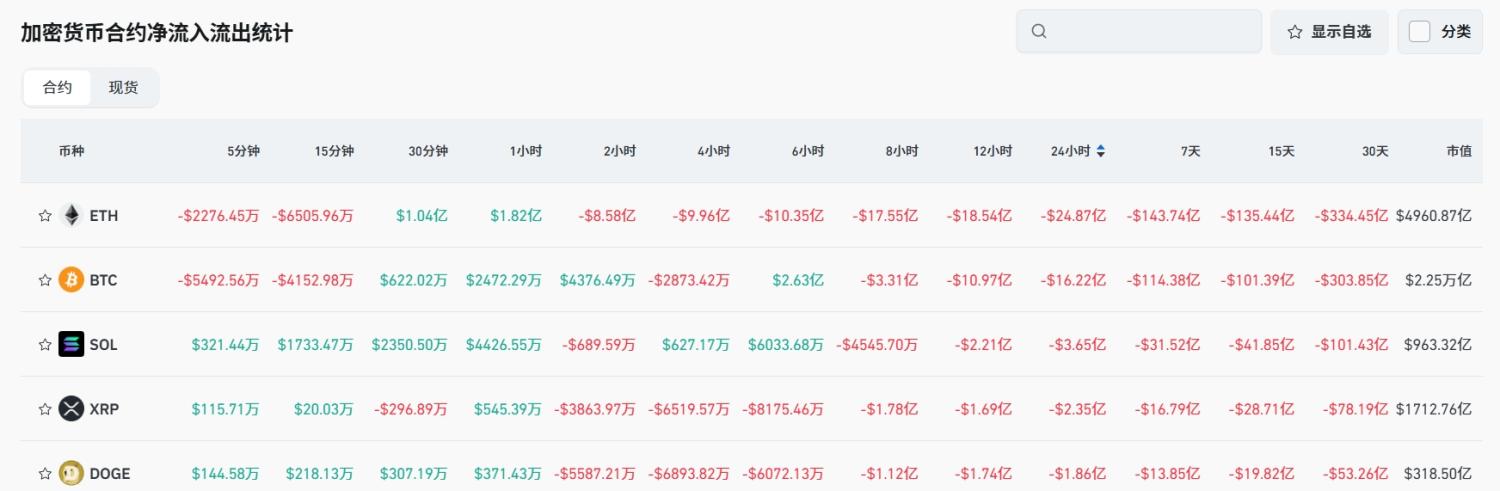Viewport: 1500px width, 491px height.
Task: Sort table by 7天 column header
Action: click(1190, 151)
